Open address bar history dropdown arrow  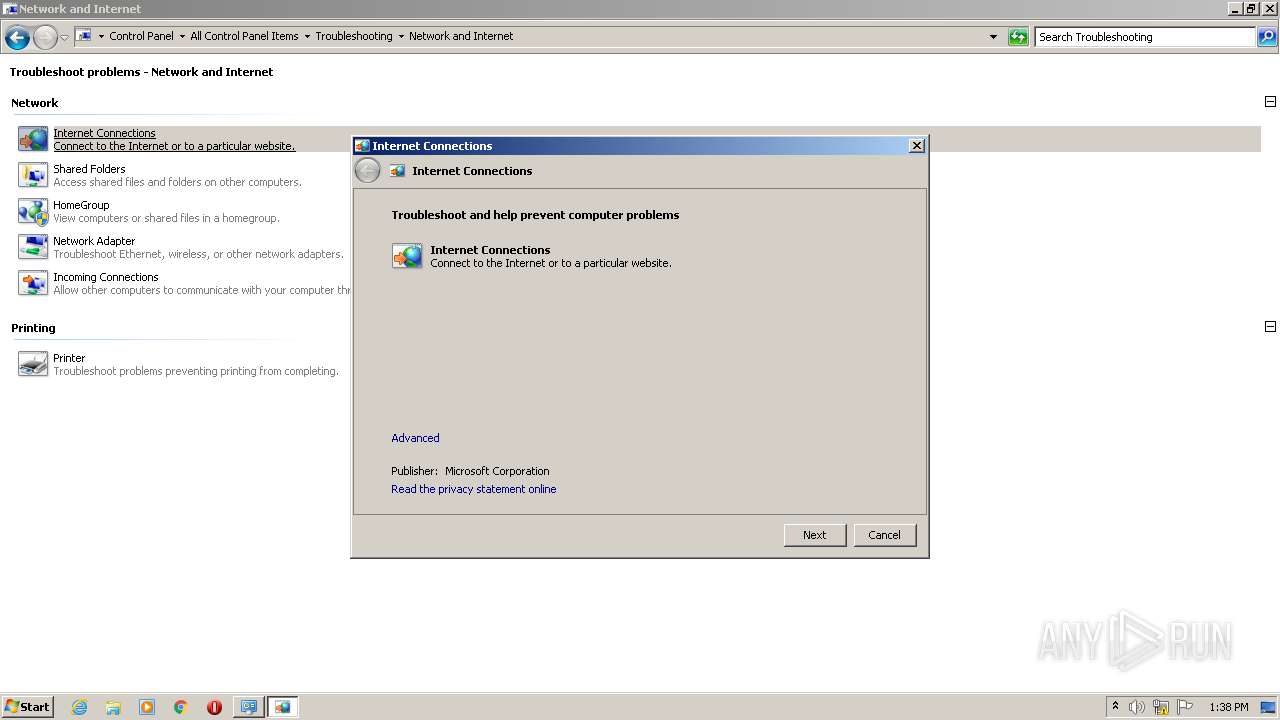[993, 37]
